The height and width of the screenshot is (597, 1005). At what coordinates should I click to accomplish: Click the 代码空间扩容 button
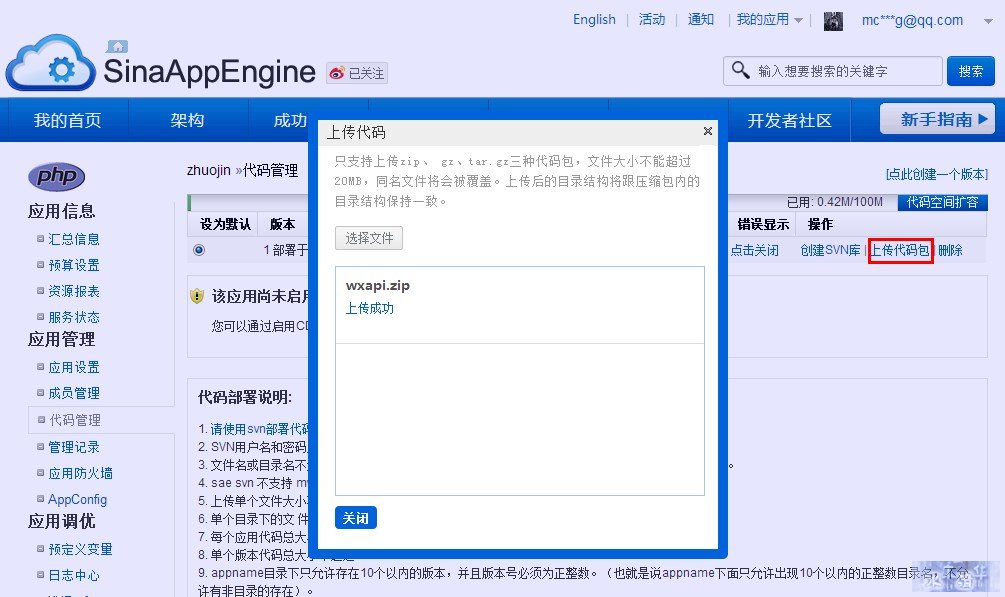[942, 203]
